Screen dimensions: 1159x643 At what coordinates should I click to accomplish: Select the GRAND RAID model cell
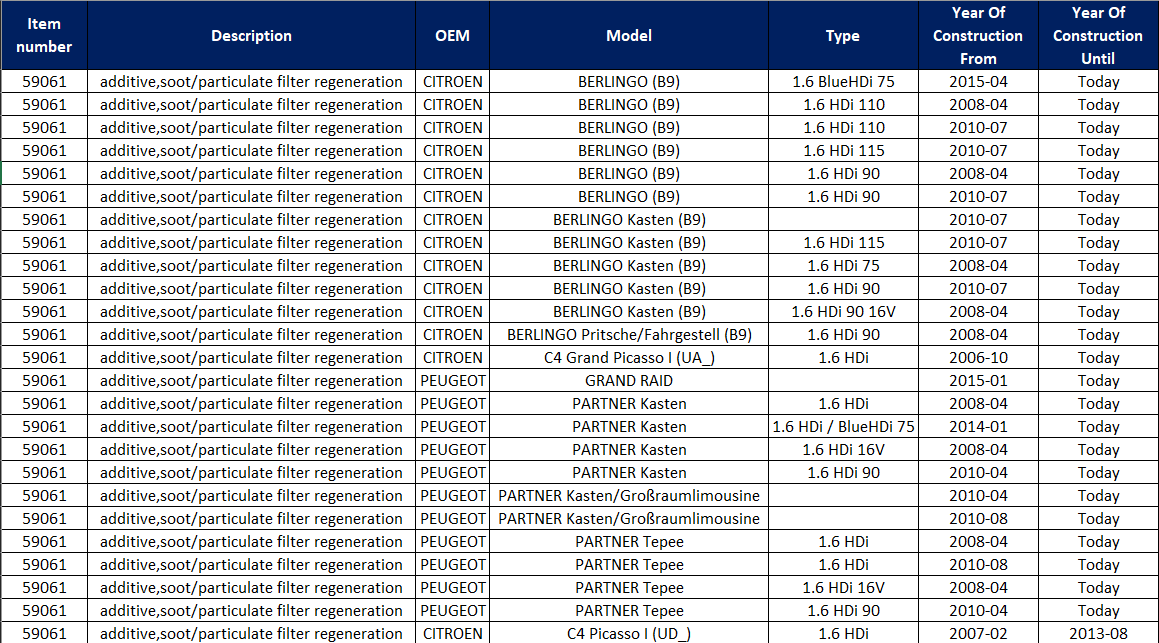(x=629, y=381)
